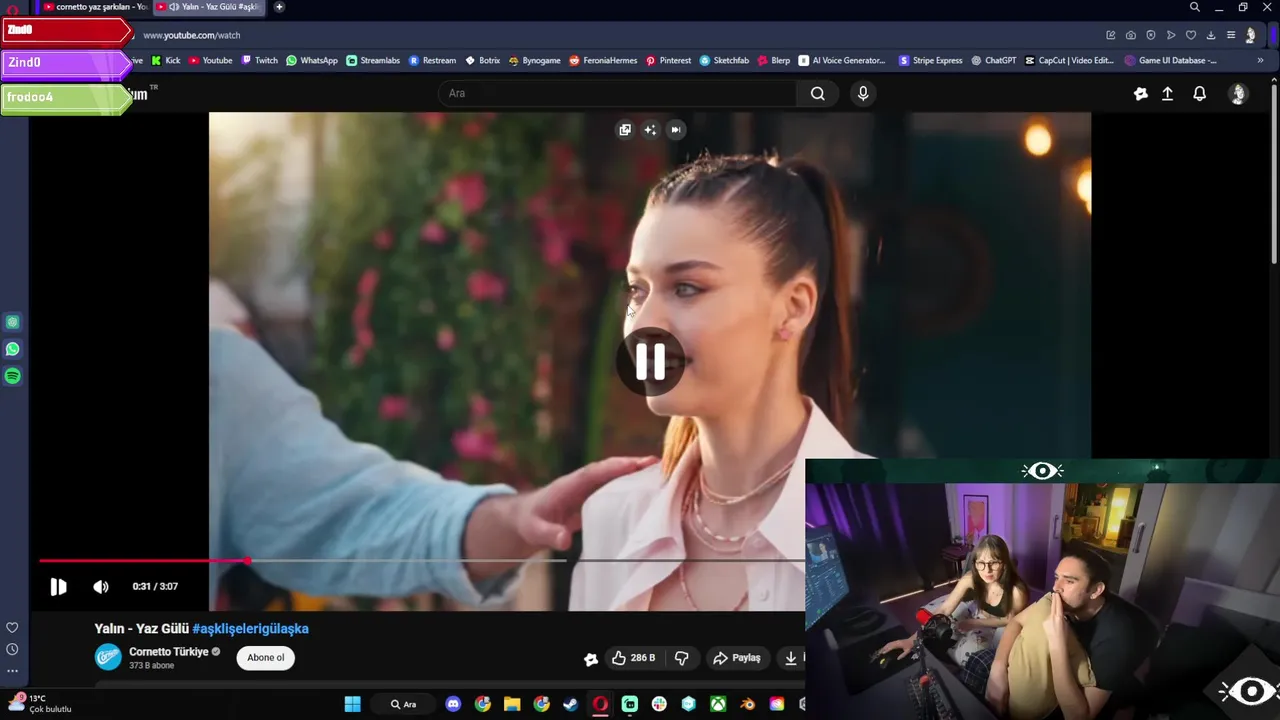This screenshot has height=720, width=1280.
Task: Open weather widget showing 13°C
Action: pos(38,704)
